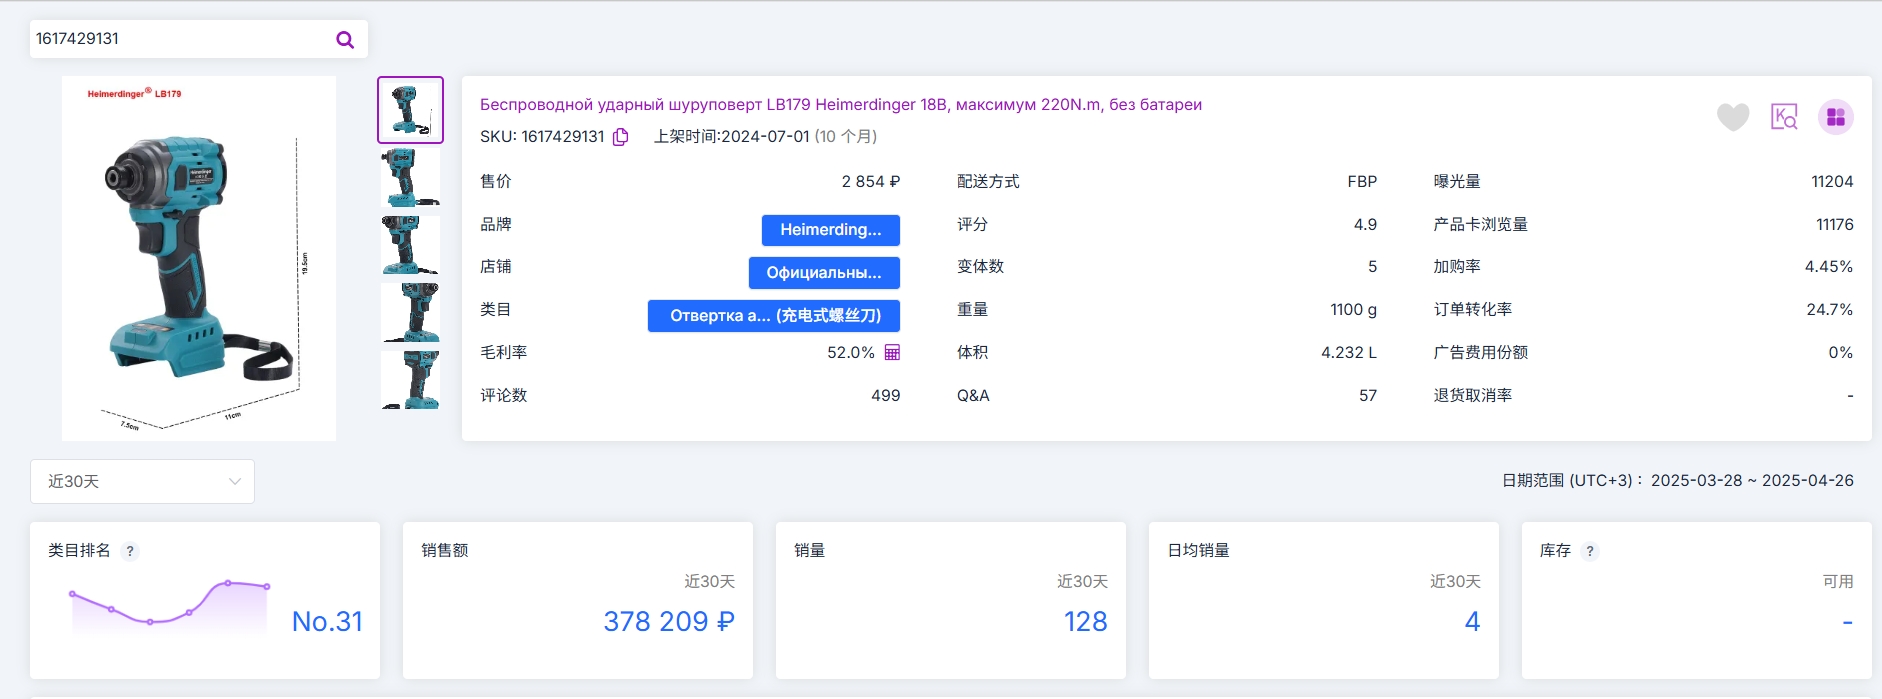
Task: Show help for category ranking question mark
Action: pyautogui.click(x=130, y=551)
